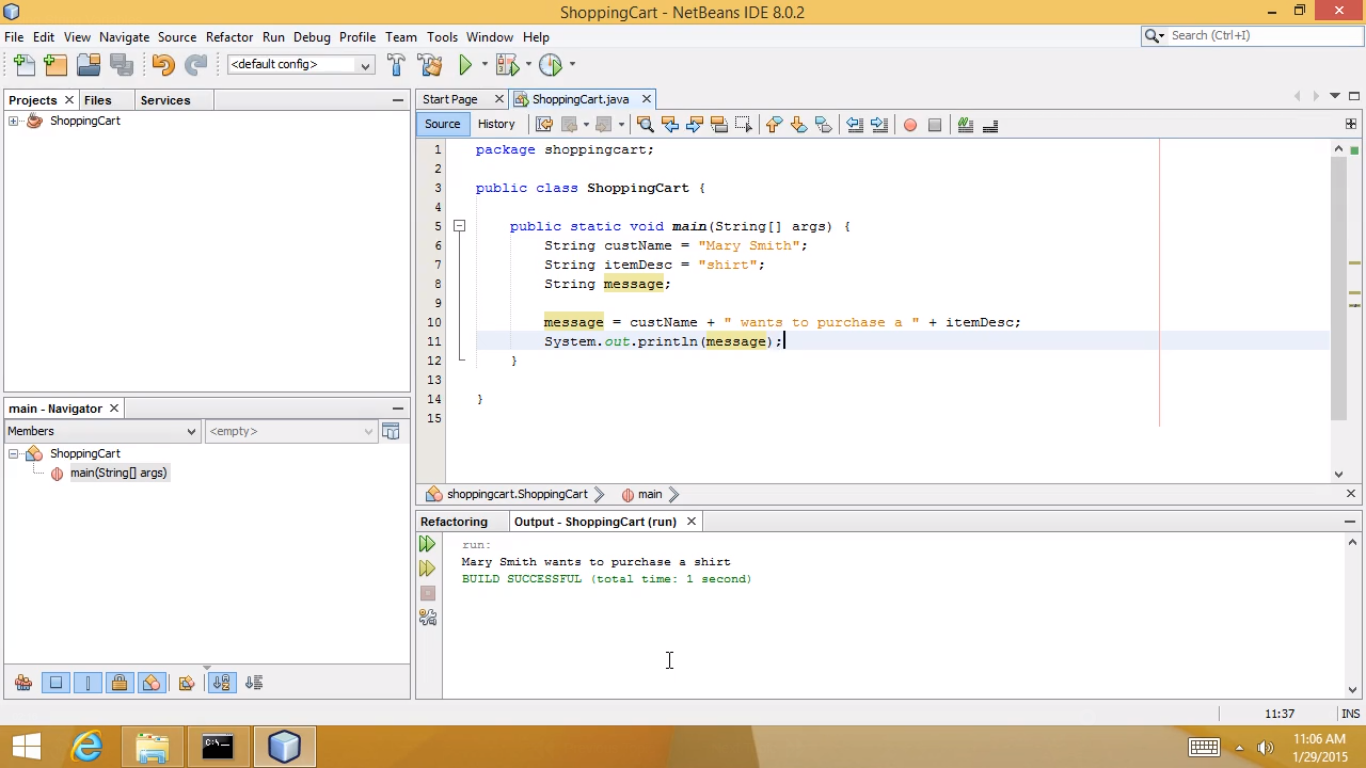This screenshot has height=768, width=1366.
Task: Expand the ShoppingCart project tree node
Action: point(14,121)
